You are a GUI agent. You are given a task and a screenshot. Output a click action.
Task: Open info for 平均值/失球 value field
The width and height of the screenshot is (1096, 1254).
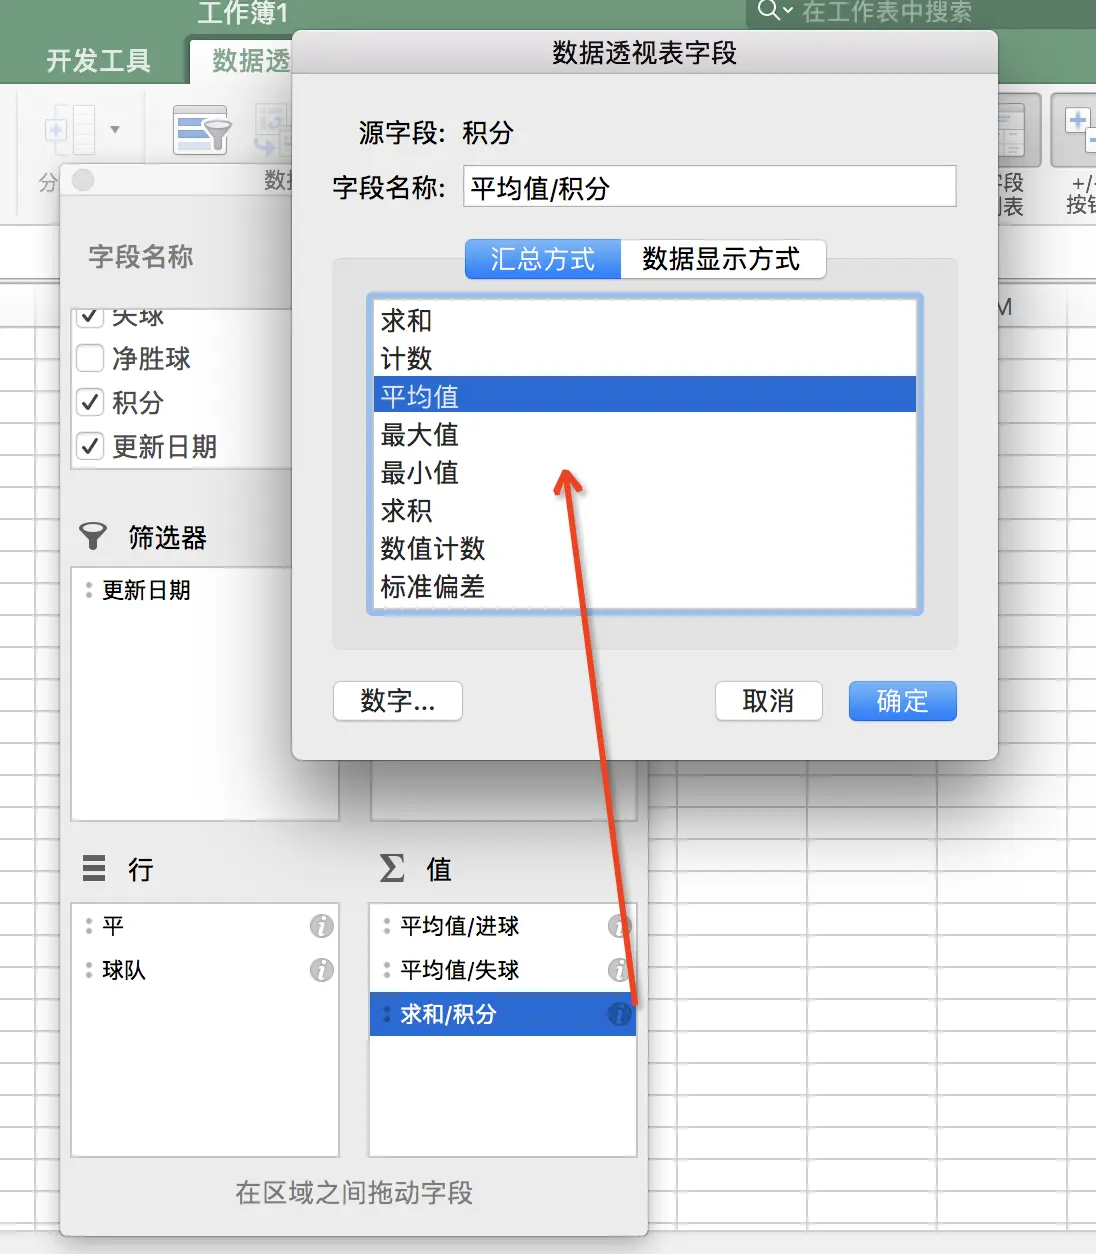coord(619,970)
